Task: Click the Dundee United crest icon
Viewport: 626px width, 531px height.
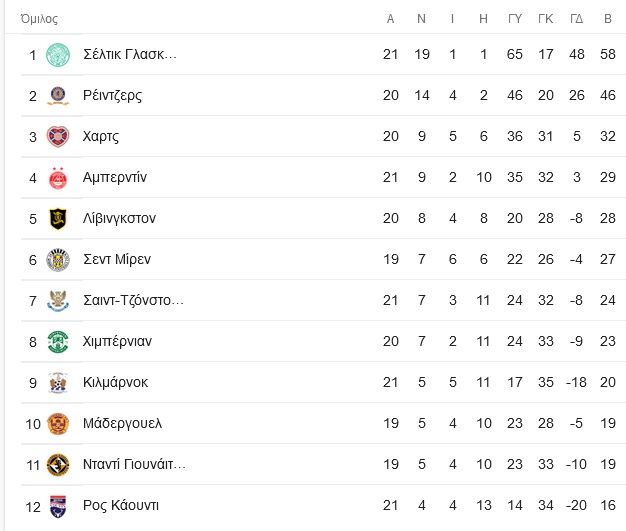Action: pos(58,465)
